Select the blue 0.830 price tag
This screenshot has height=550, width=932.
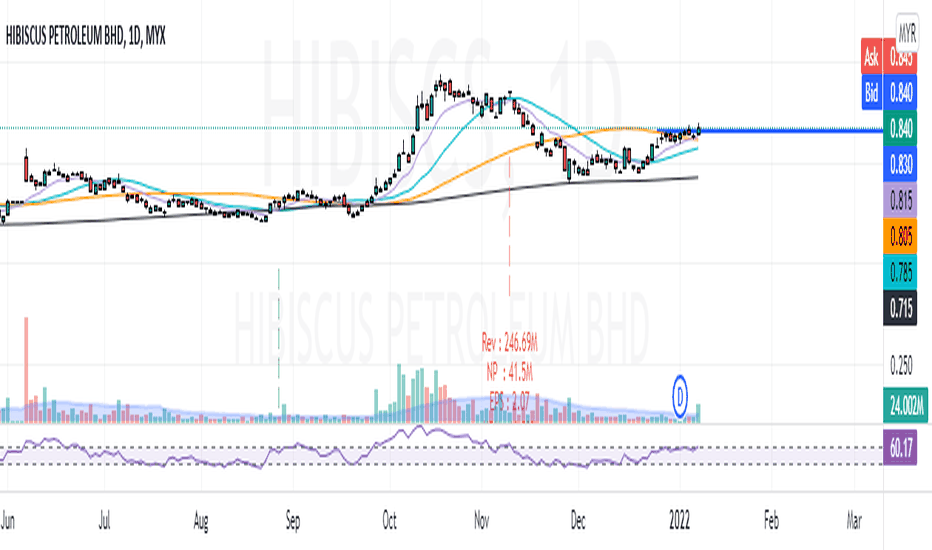click(x=900, y=164)
